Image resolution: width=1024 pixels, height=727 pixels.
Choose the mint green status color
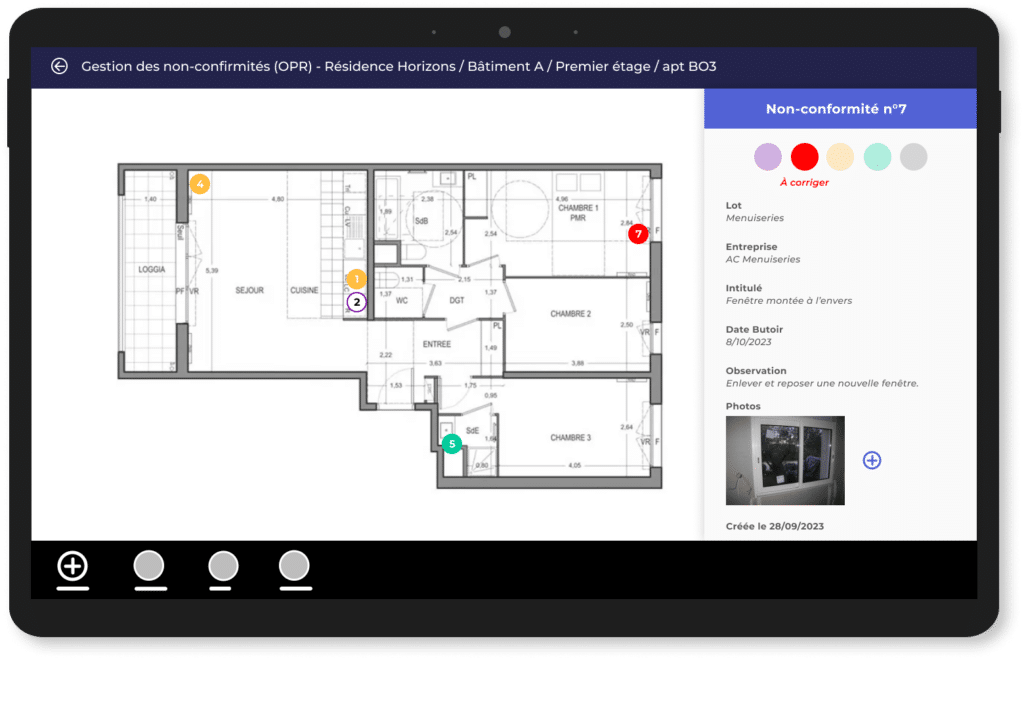coord(877,157)
